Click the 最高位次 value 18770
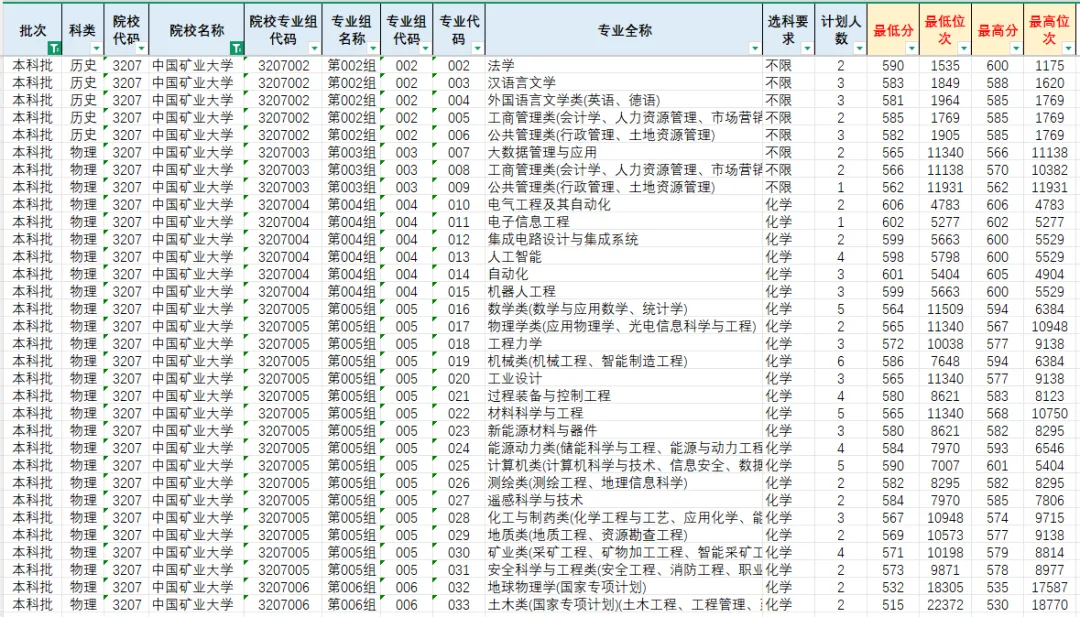The width and height of the screenshot is (1080, 617). click(1050, 605)
